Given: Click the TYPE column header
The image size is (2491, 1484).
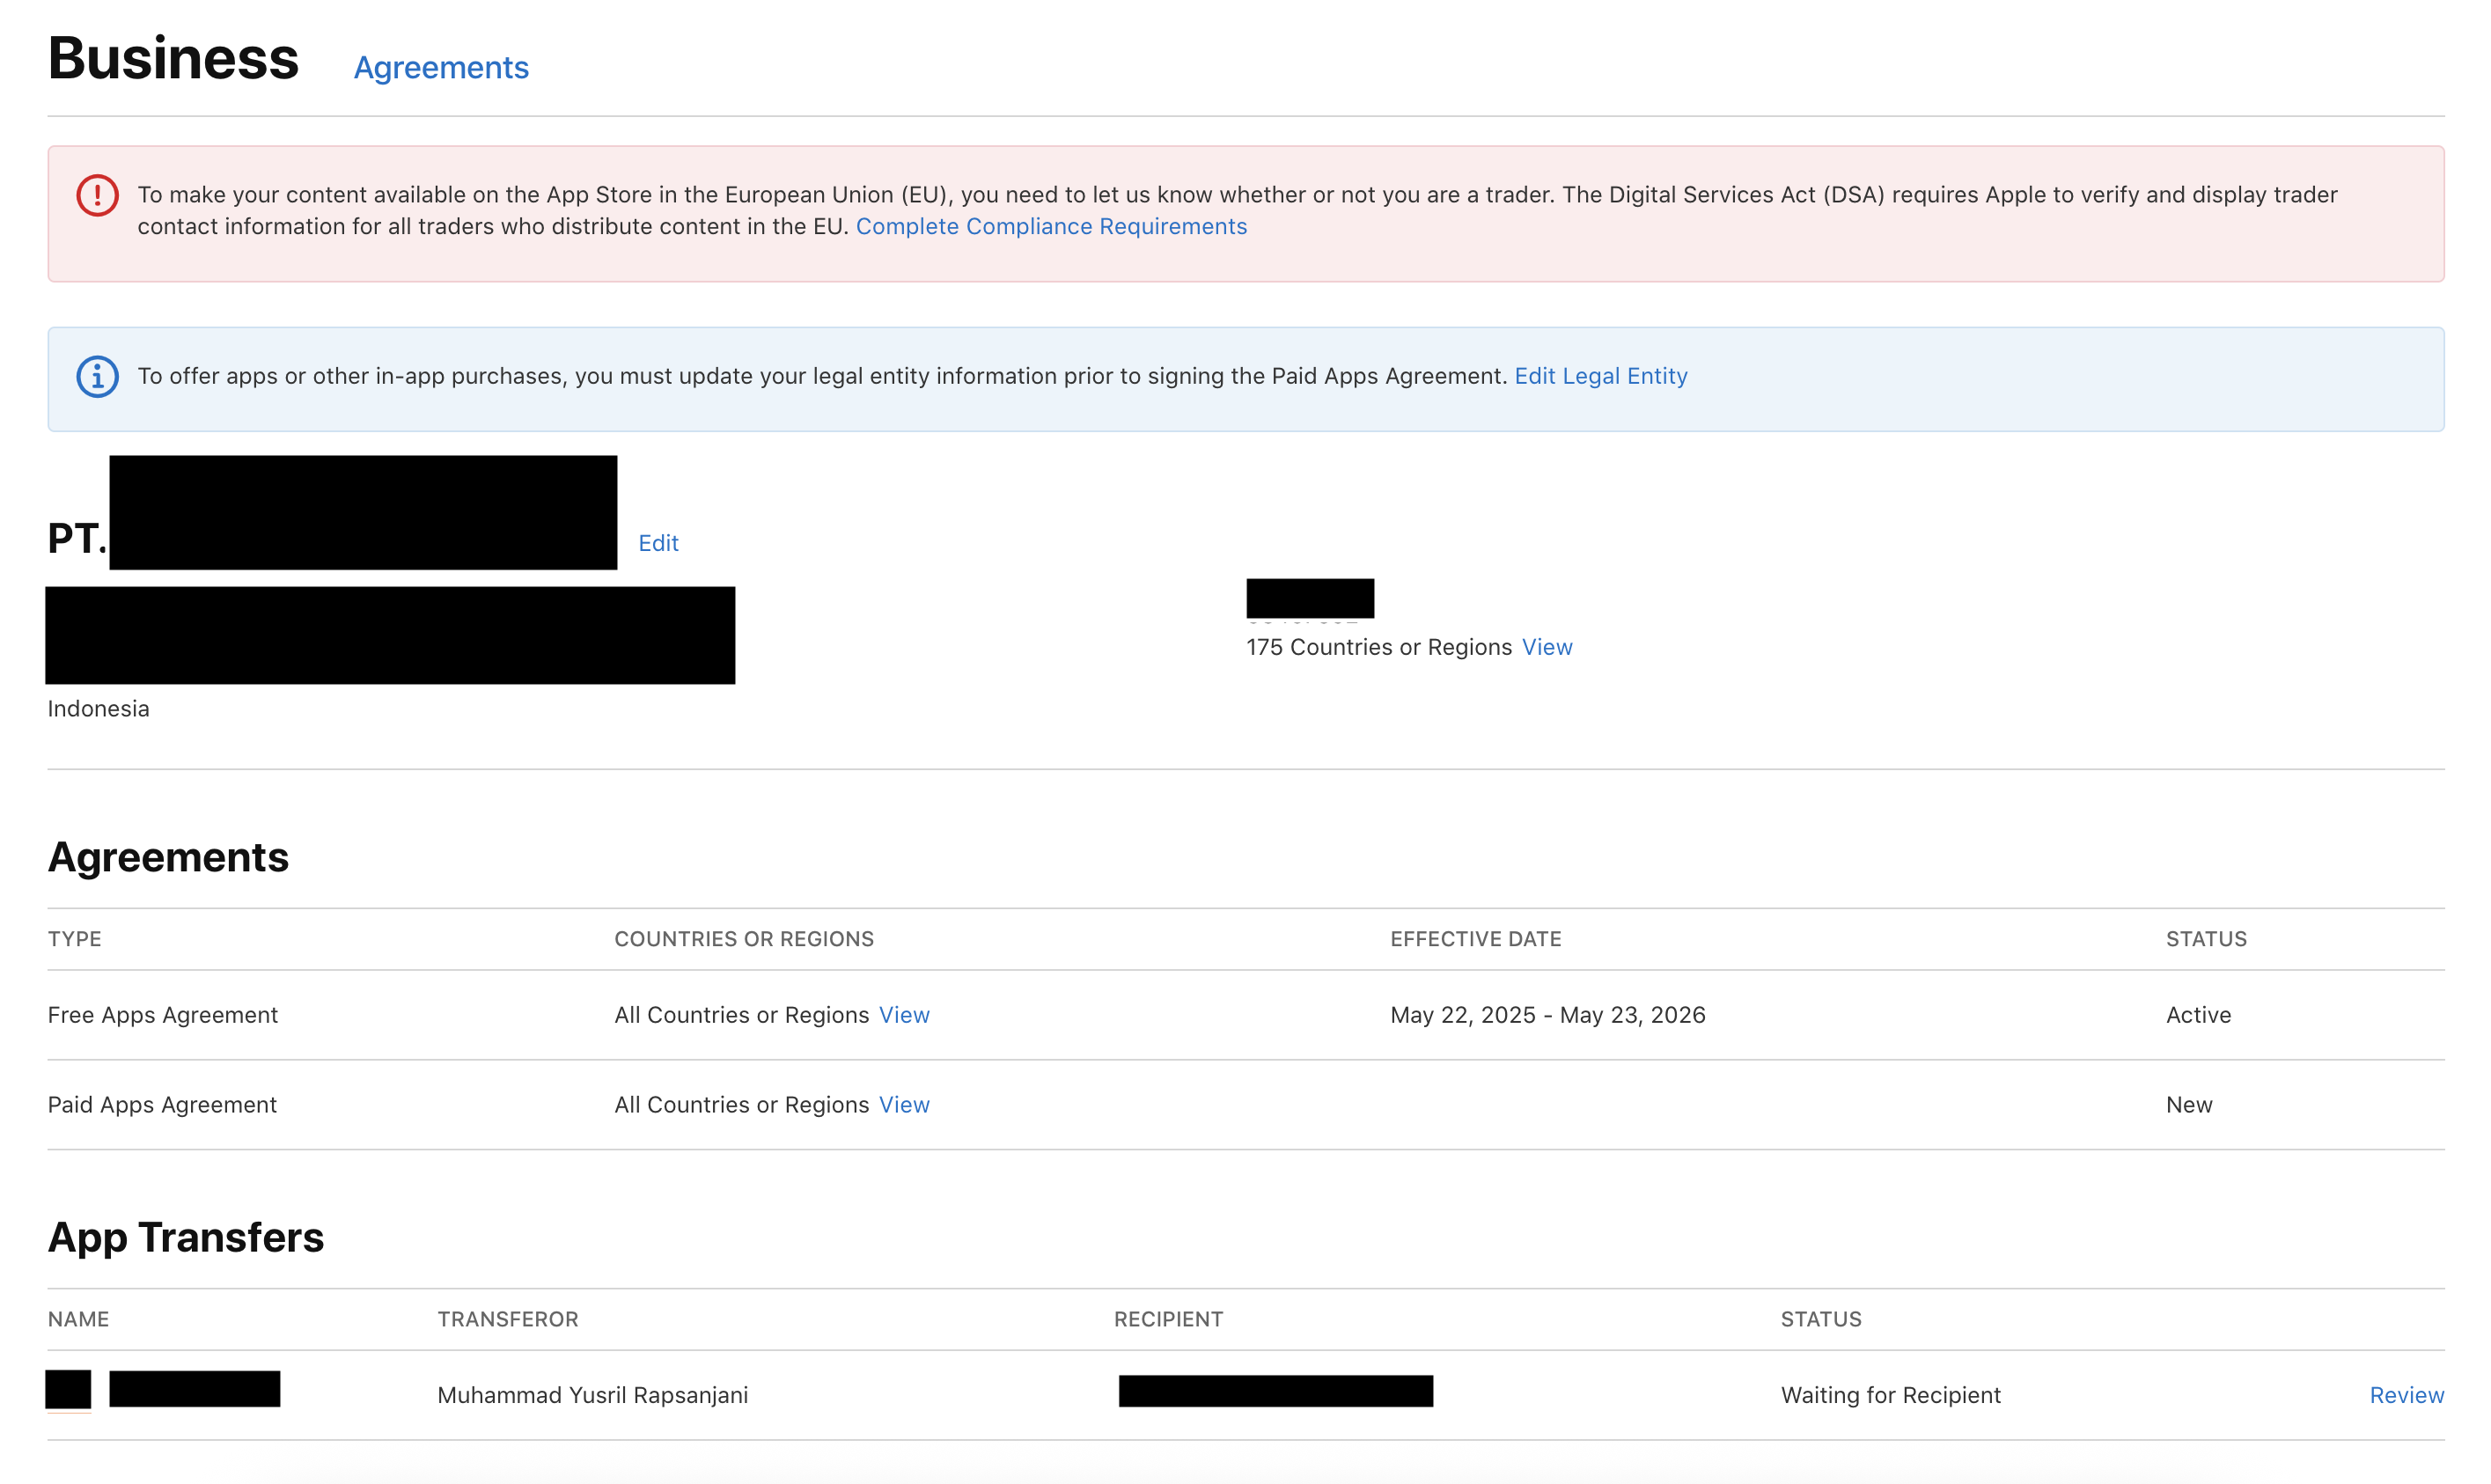Looking at the screenshot, I should [75, 939].
